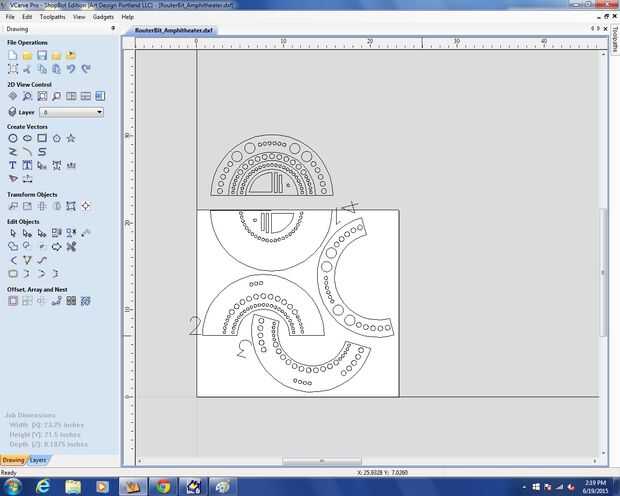Open the Gadgets menu

click(x=103, y=17)
